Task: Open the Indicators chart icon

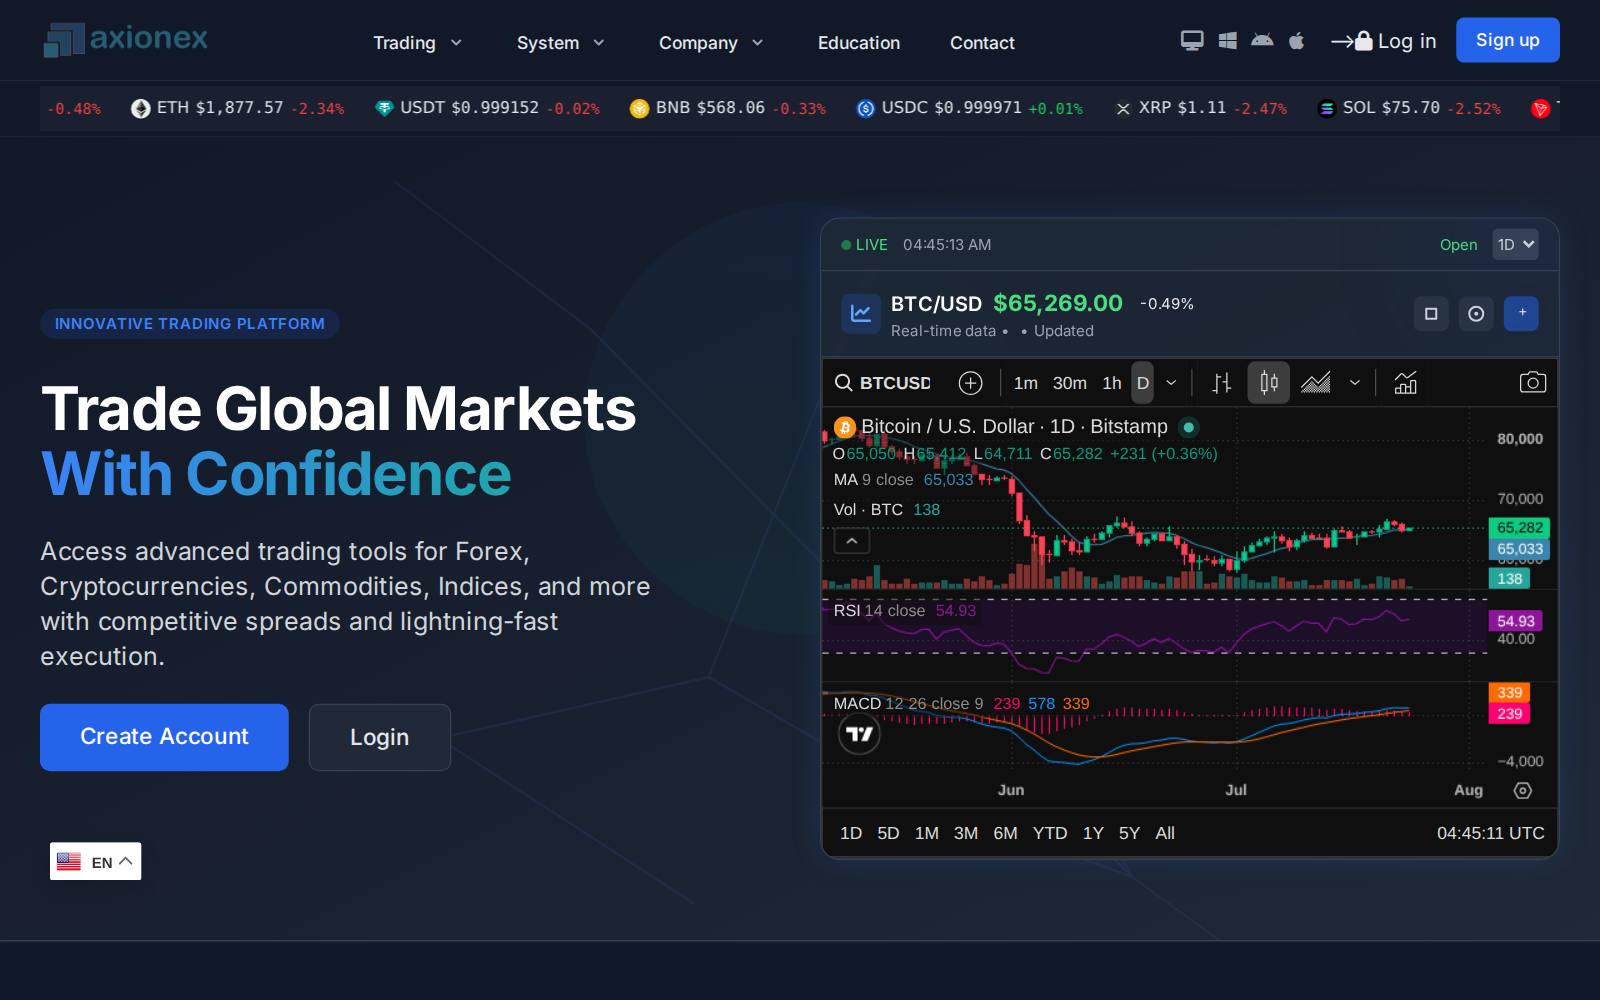Action: (1406, 383)
